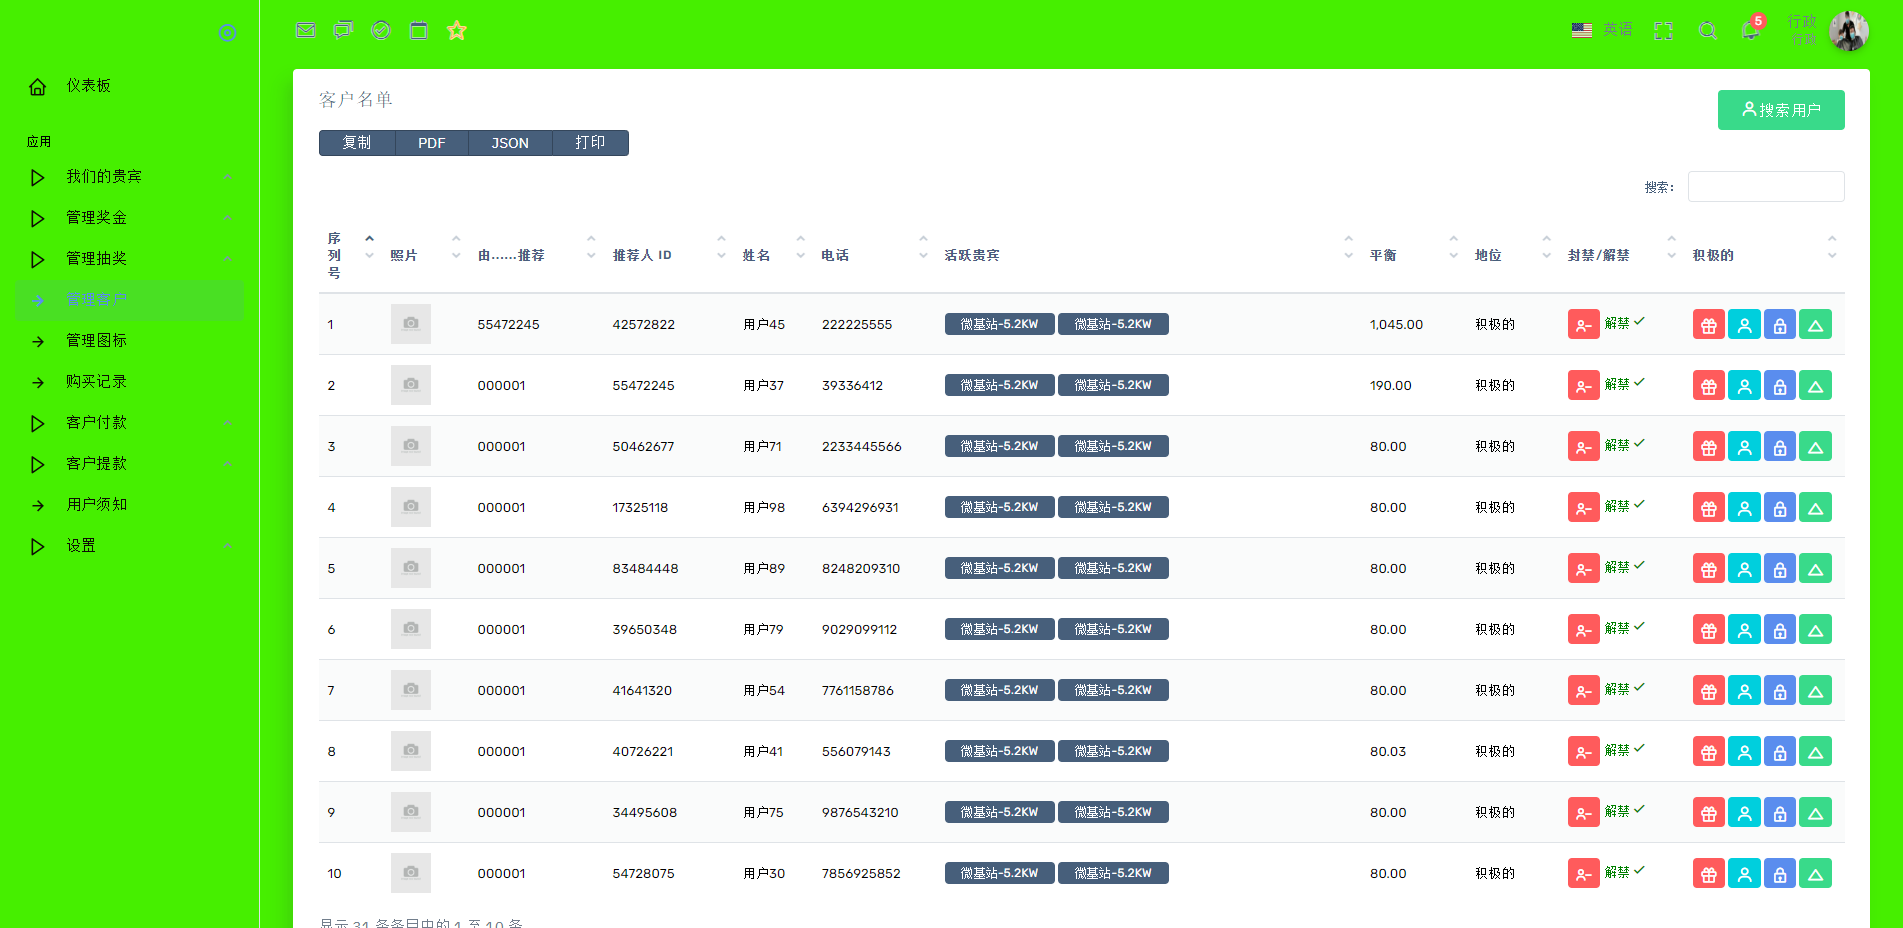Click red gift icon for row 1
1903x928 pixels.
coord(1708,325)
